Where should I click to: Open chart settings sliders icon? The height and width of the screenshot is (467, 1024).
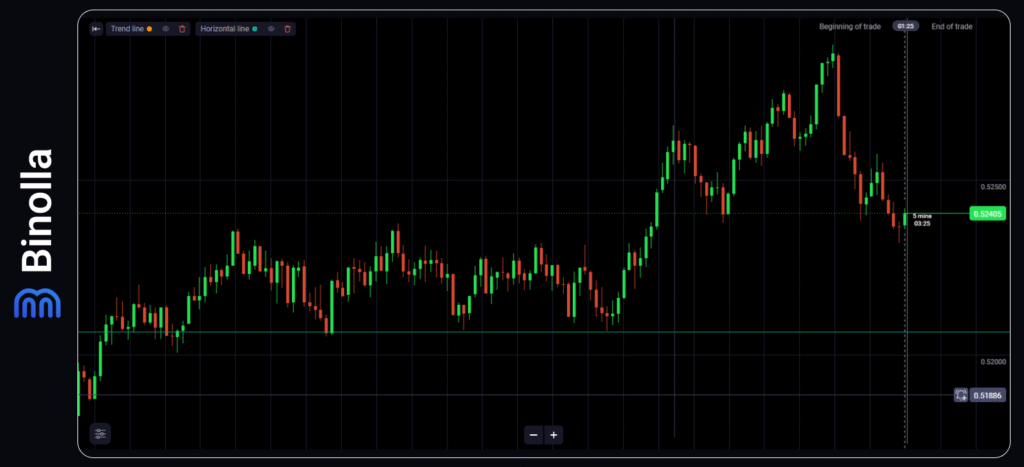pyautogui.click(x=99, y=433)
